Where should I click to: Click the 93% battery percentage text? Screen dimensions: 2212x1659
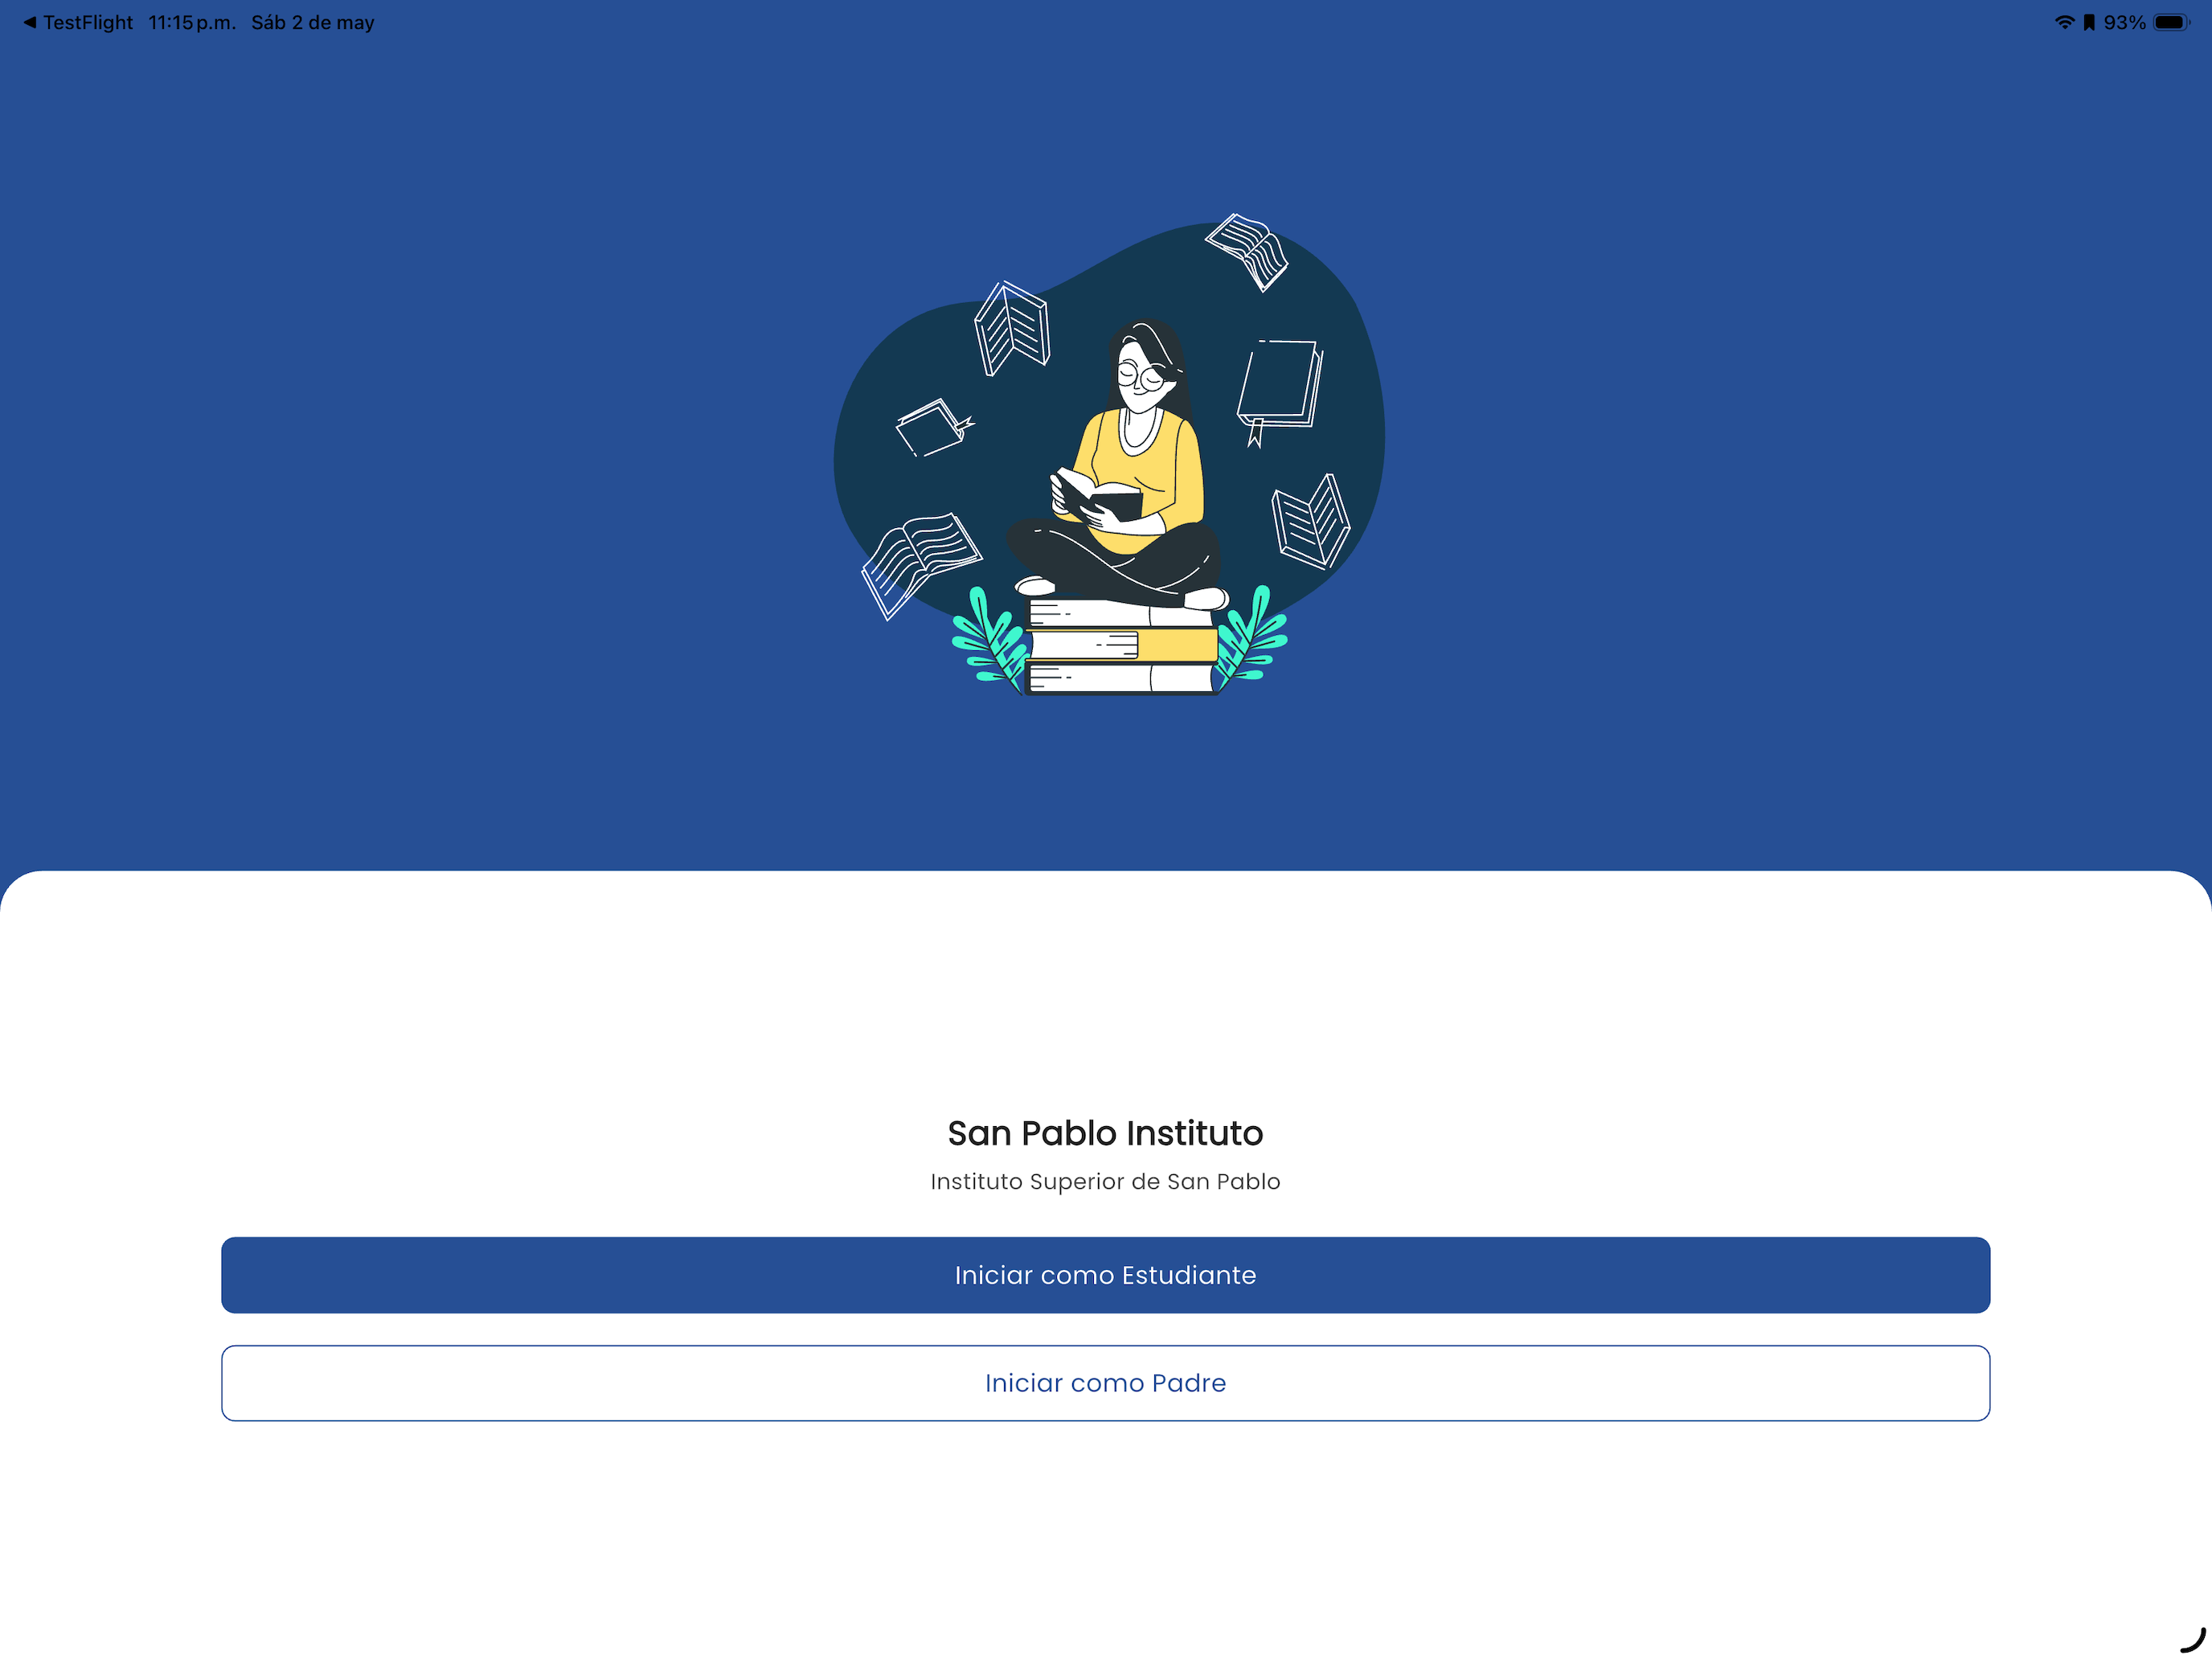[x=2124, y=22]
